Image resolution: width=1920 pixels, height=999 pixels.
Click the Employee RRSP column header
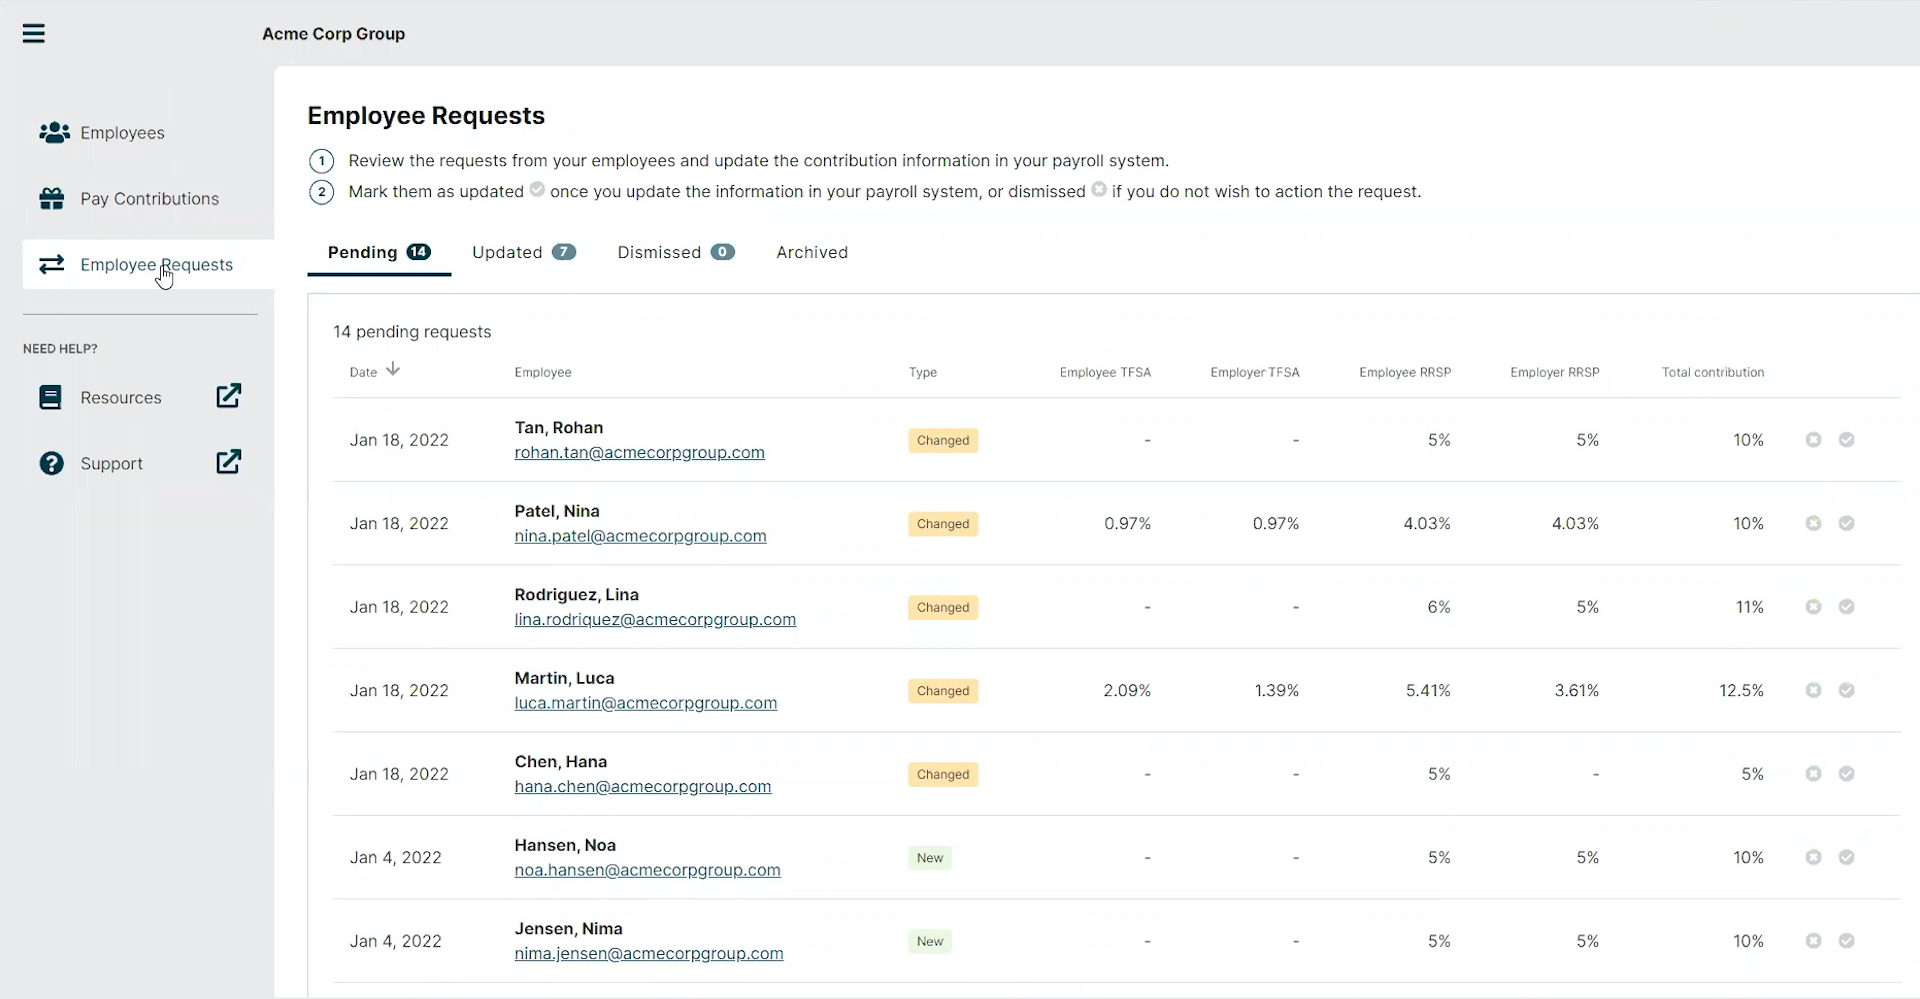pyautogui.click(x=1405, y=372)
